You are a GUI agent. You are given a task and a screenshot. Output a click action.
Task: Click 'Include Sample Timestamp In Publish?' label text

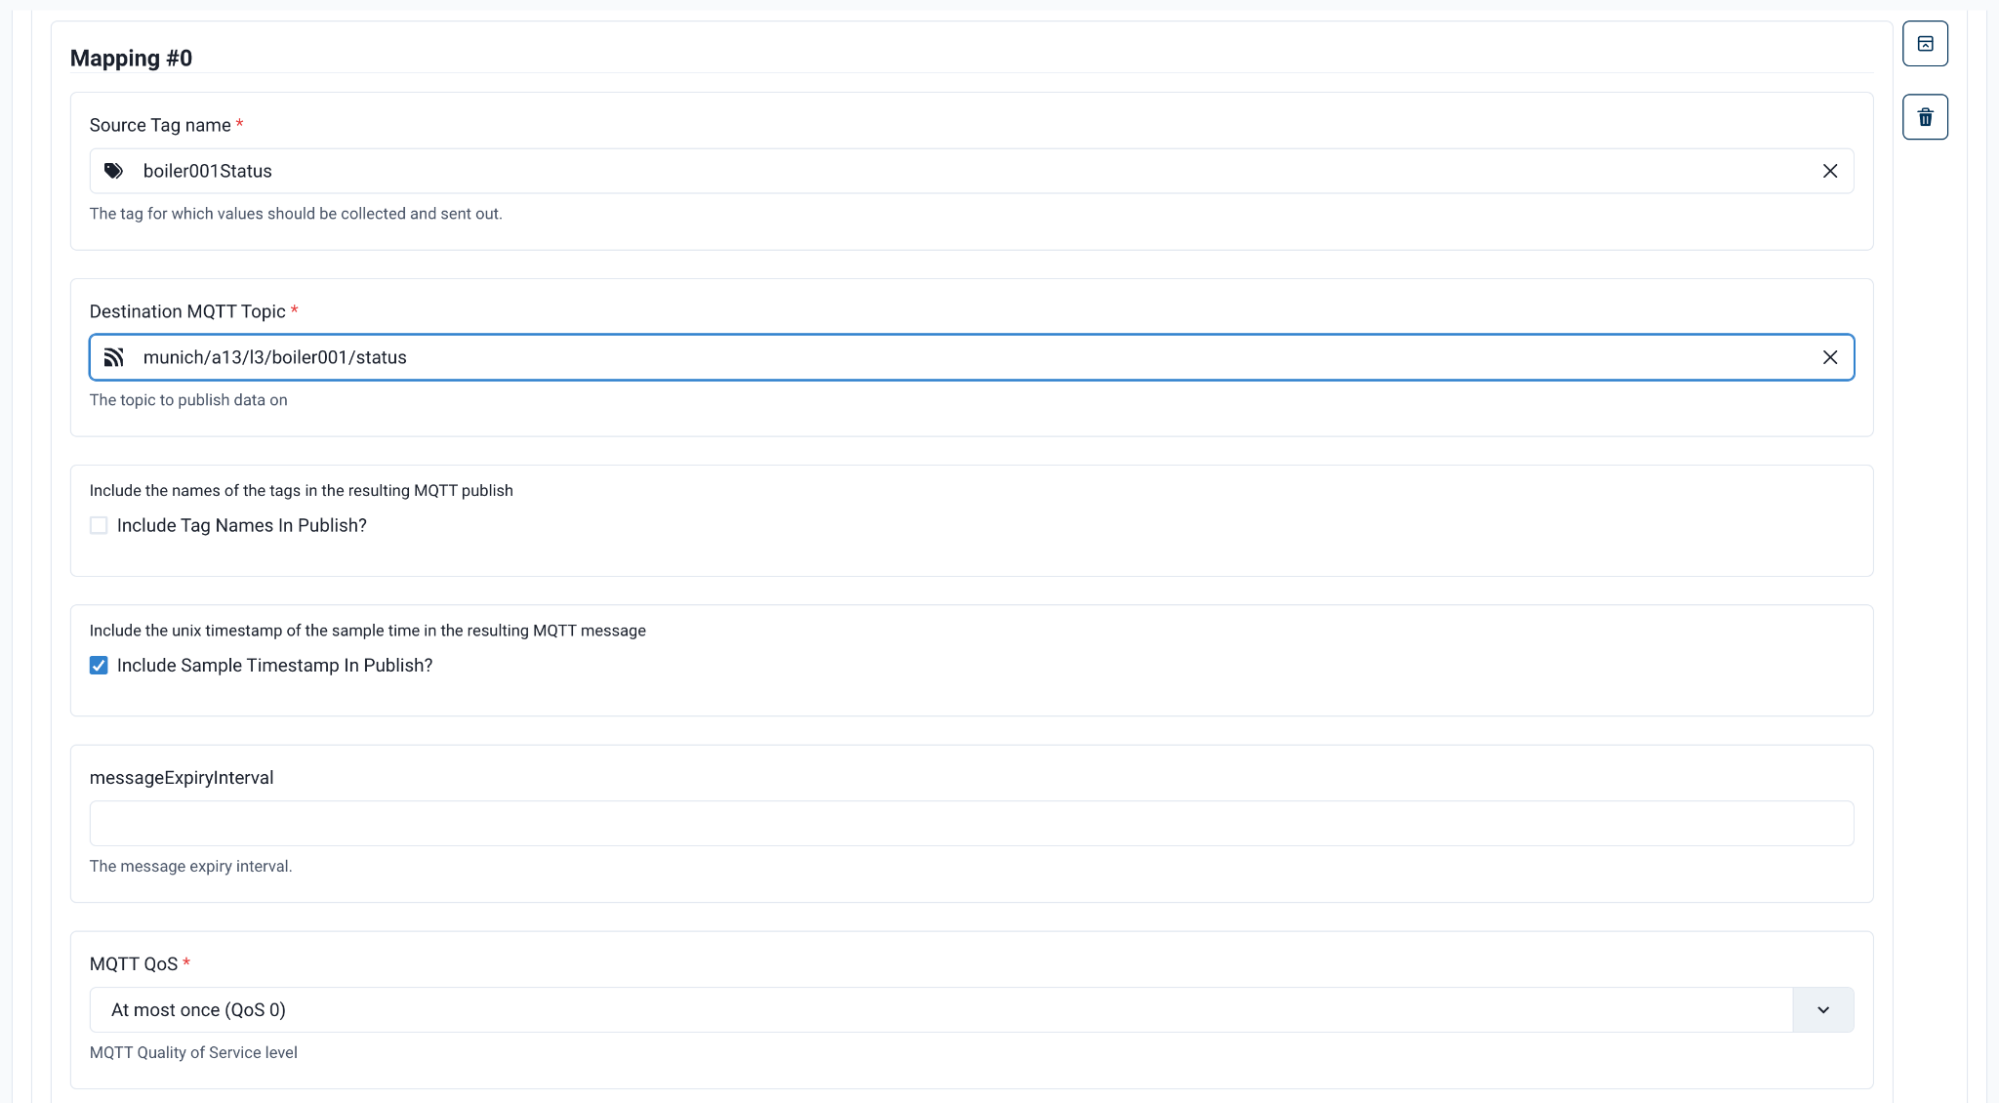(275, 665)
